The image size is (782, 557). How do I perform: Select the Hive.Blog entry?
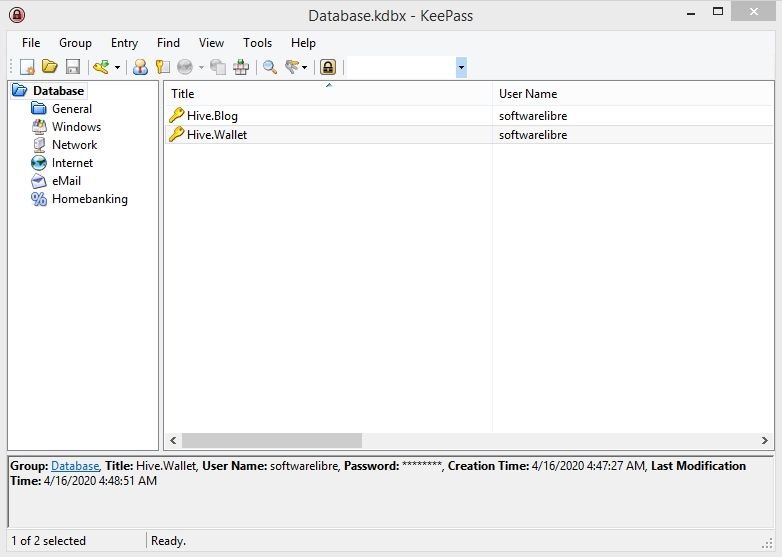[x=469, y=116]
